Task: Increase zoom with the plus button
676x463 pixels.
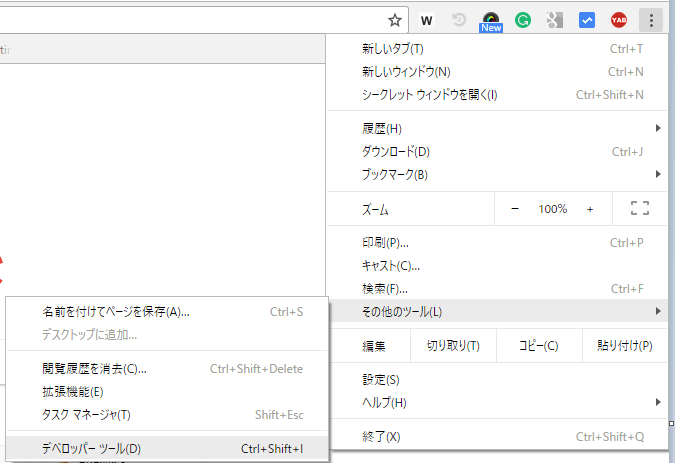Action: [590, 209]
